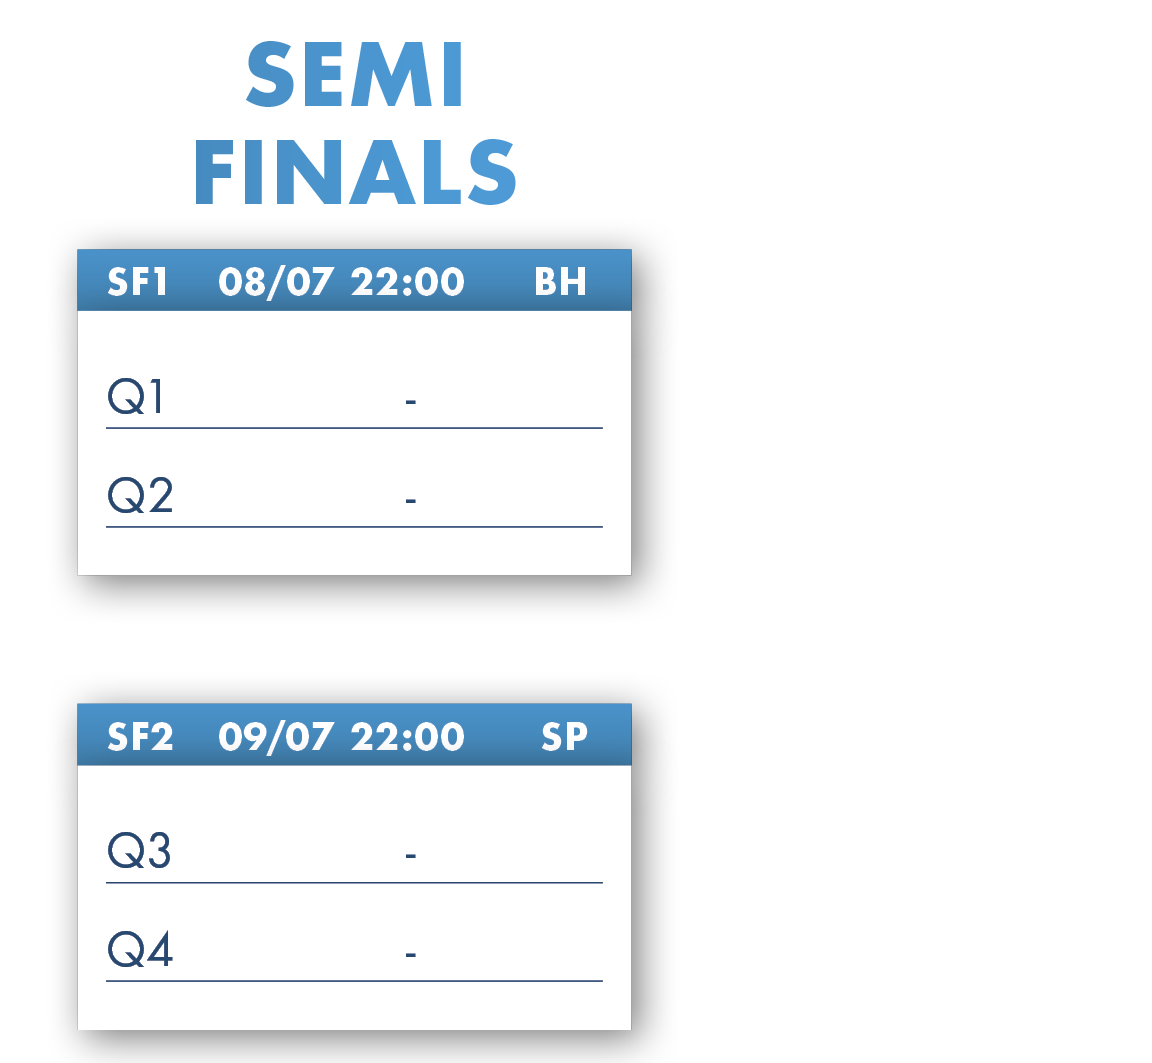Click the word SEMI in title

pyautogui.click(x=355, y=75)
